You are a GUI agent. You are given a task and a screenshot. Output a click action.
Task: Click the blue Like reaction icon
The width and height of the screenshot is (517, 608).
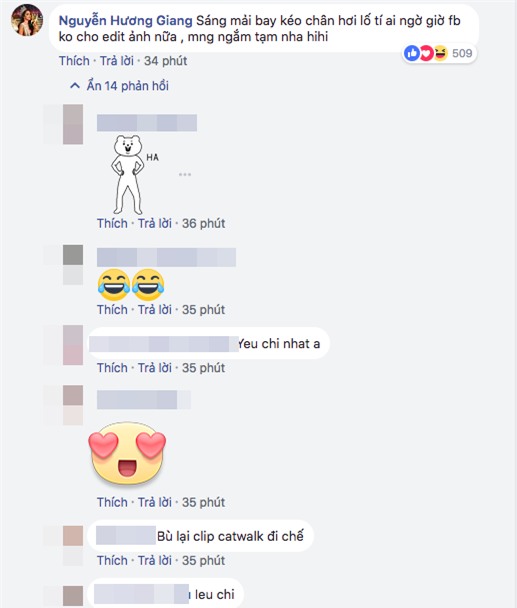coord(412,53)
